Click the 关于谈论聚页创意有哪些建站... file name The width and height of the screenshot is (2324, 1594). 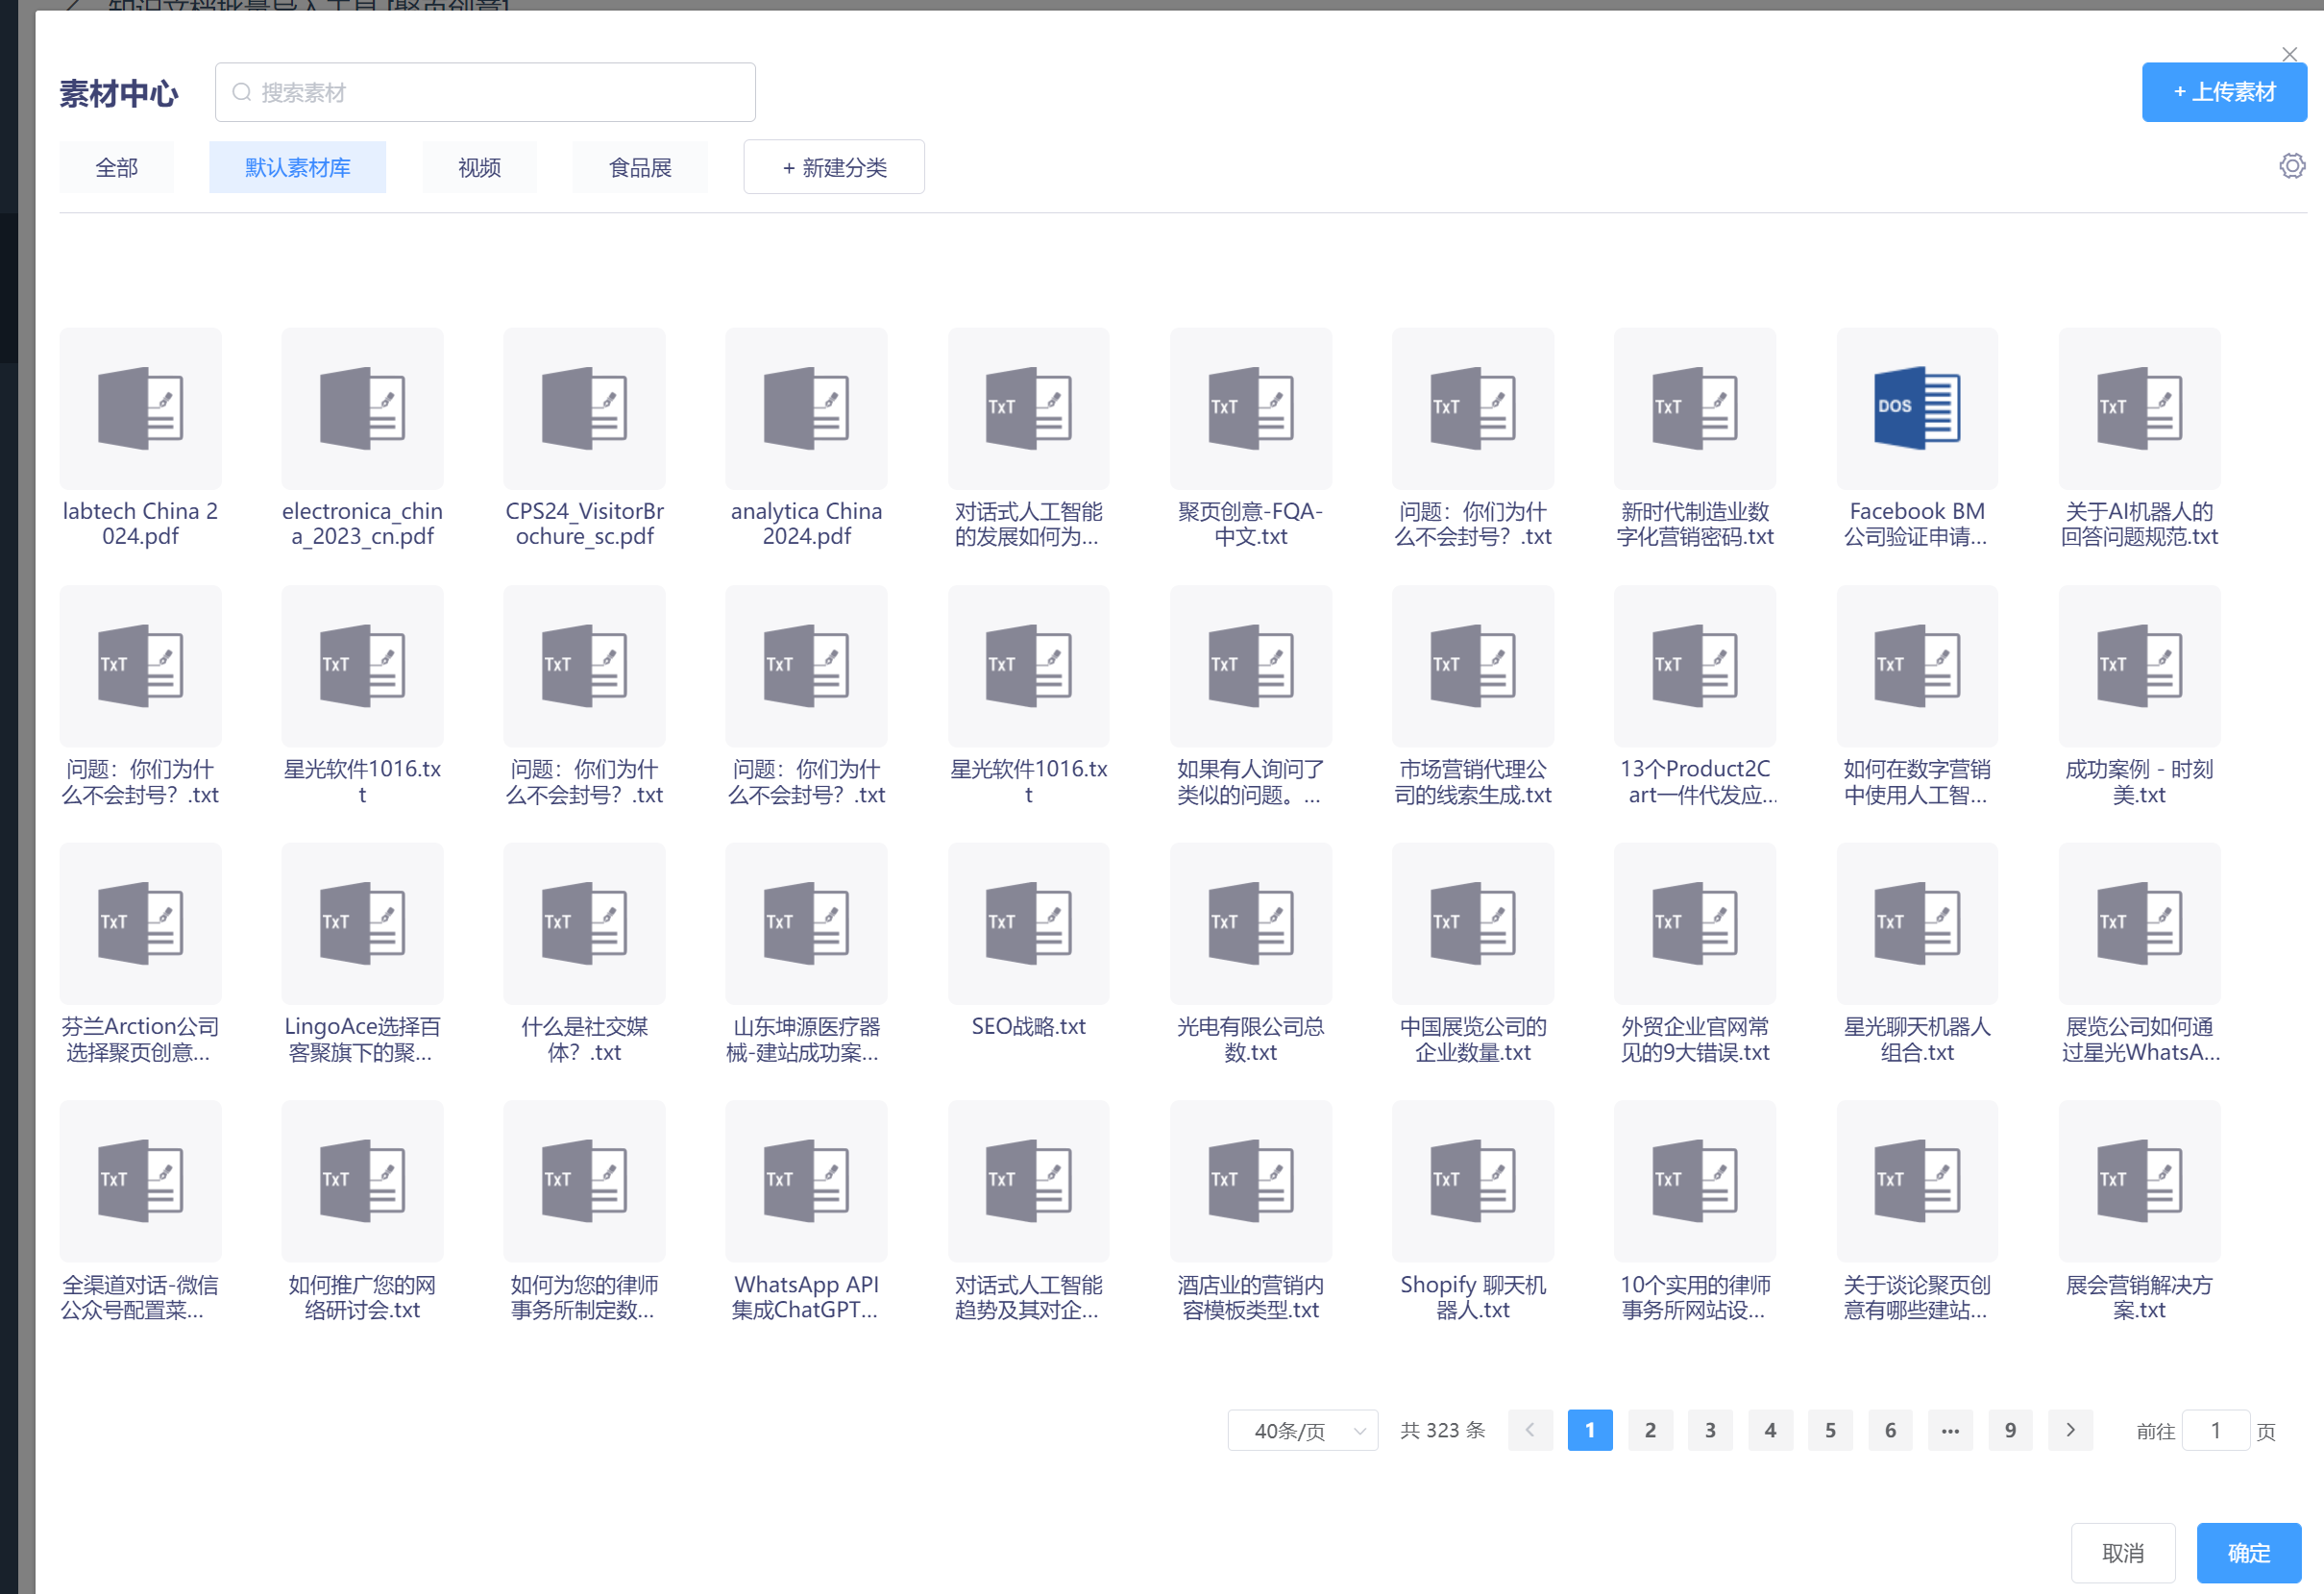[x=1917, y=1297]
